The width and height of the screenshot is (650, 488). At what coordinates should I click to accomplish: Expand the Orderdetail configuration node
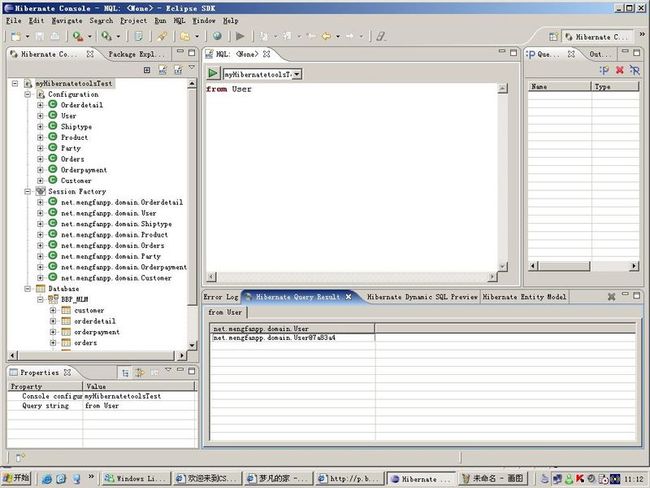(x=40, y=105)
